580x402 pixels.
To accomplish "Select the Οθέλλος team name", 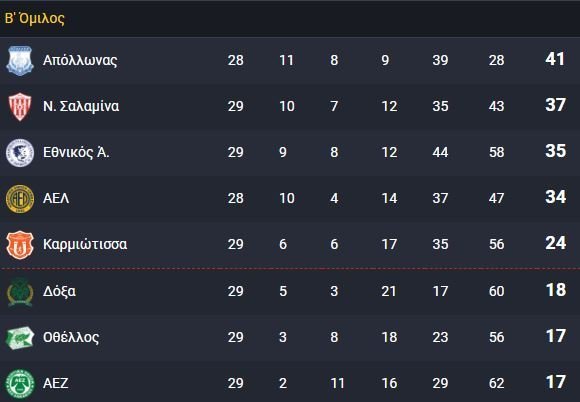I will tap(71, 337).
